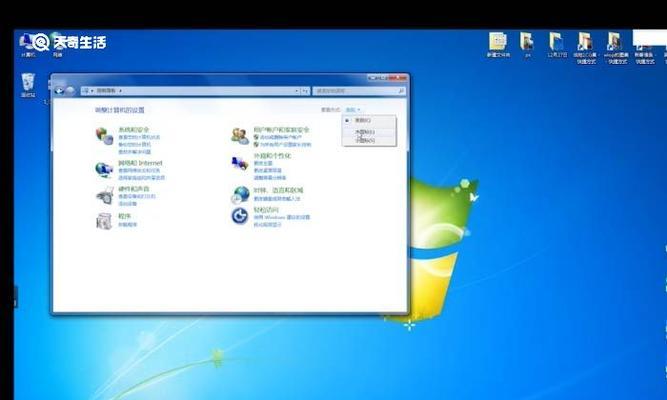Click the User Accounts and Family Safety icon
Screen dimensions: 667x400
pos(240,135)
